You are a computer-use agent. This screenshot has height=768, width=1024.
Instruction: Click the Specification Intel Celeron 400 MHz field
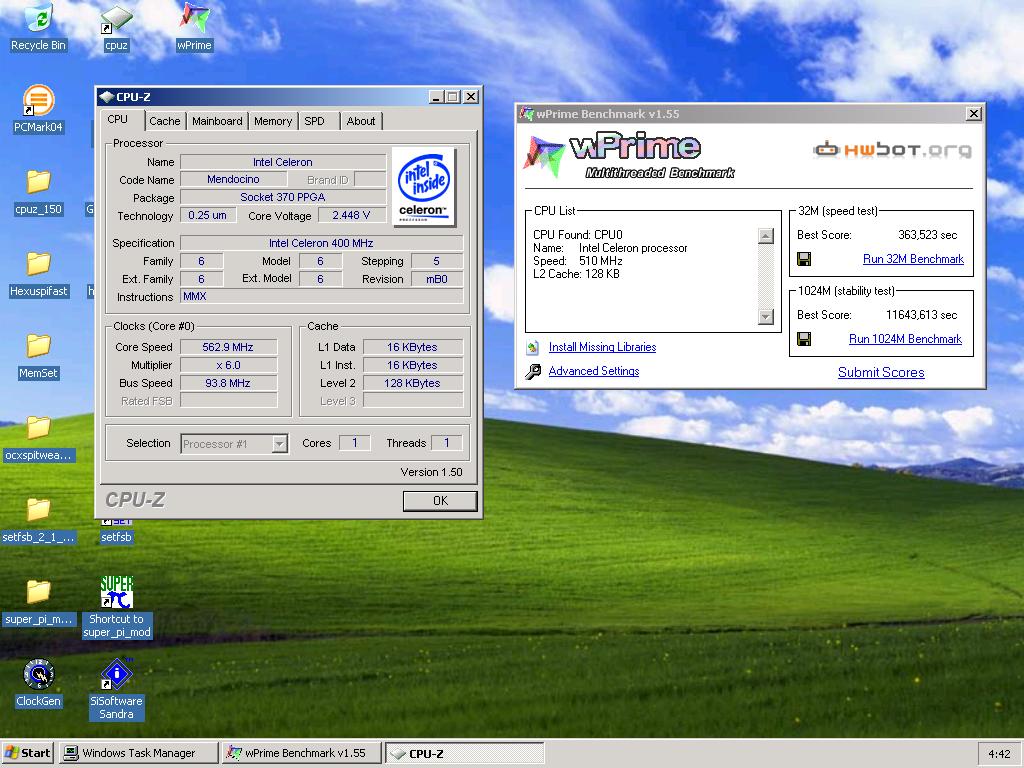(x=321, y=243)
